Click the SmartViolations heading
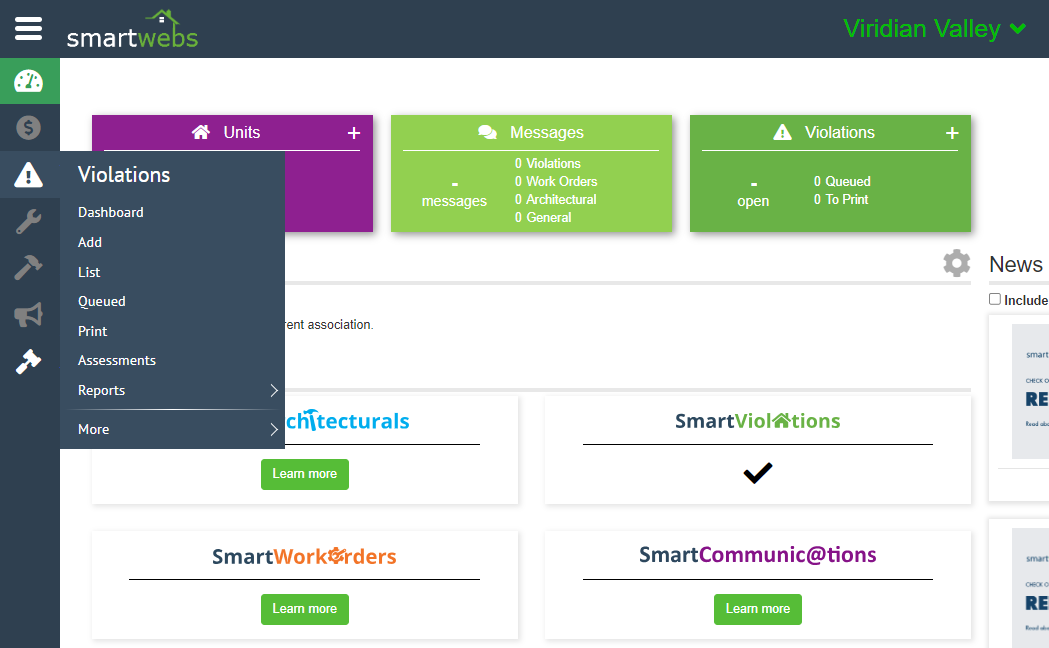This screenshot has height=648, width=1049. [x=757, y=421]
